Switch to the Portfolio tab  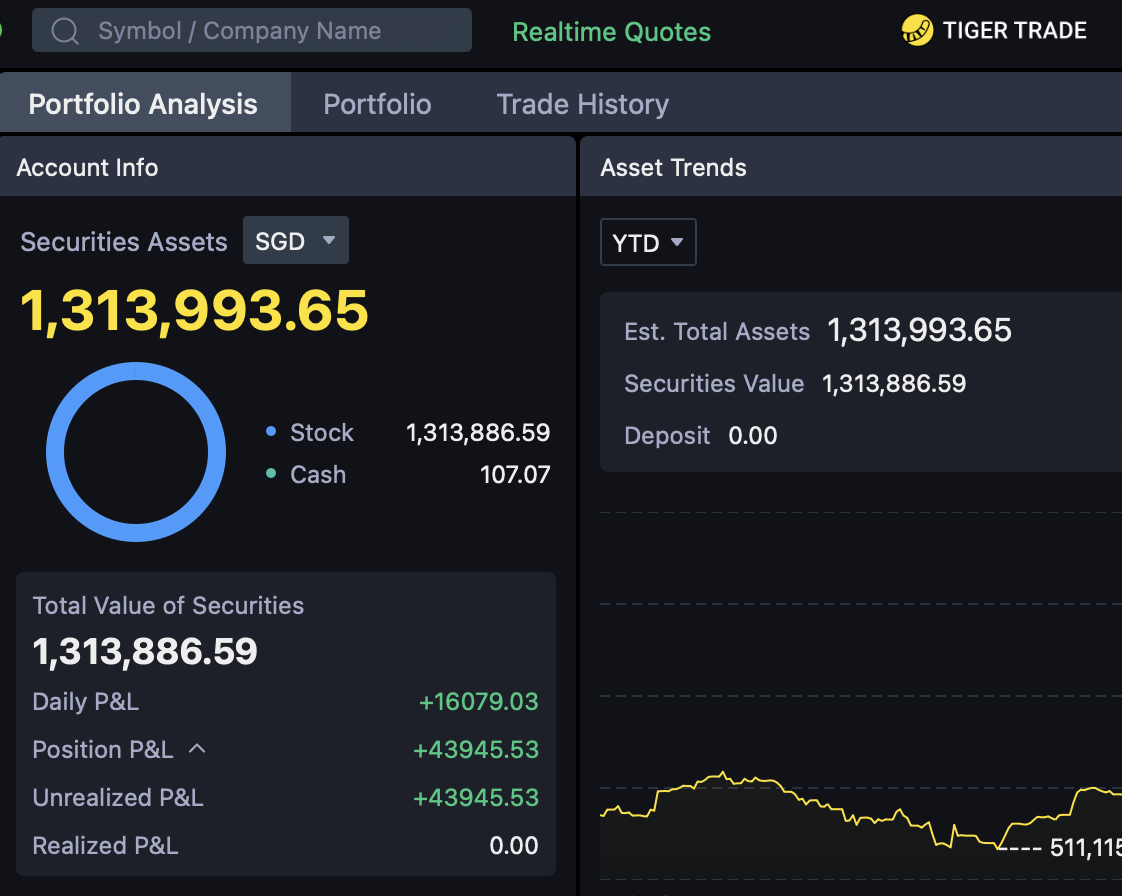377,103
